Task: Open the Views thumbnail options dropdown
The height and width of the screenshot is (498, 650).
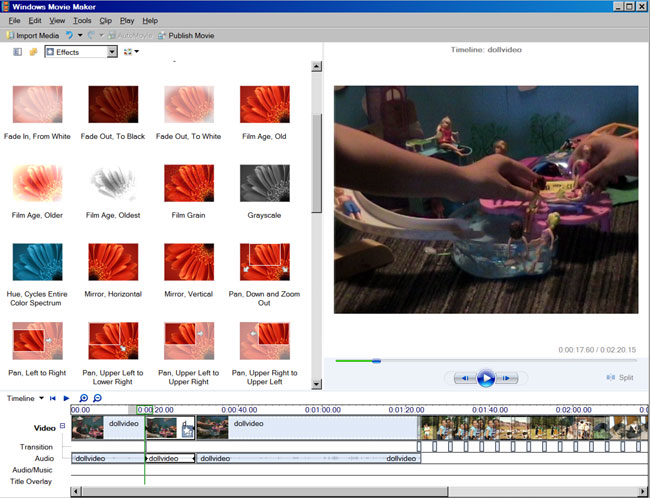Action: (131, 52)
